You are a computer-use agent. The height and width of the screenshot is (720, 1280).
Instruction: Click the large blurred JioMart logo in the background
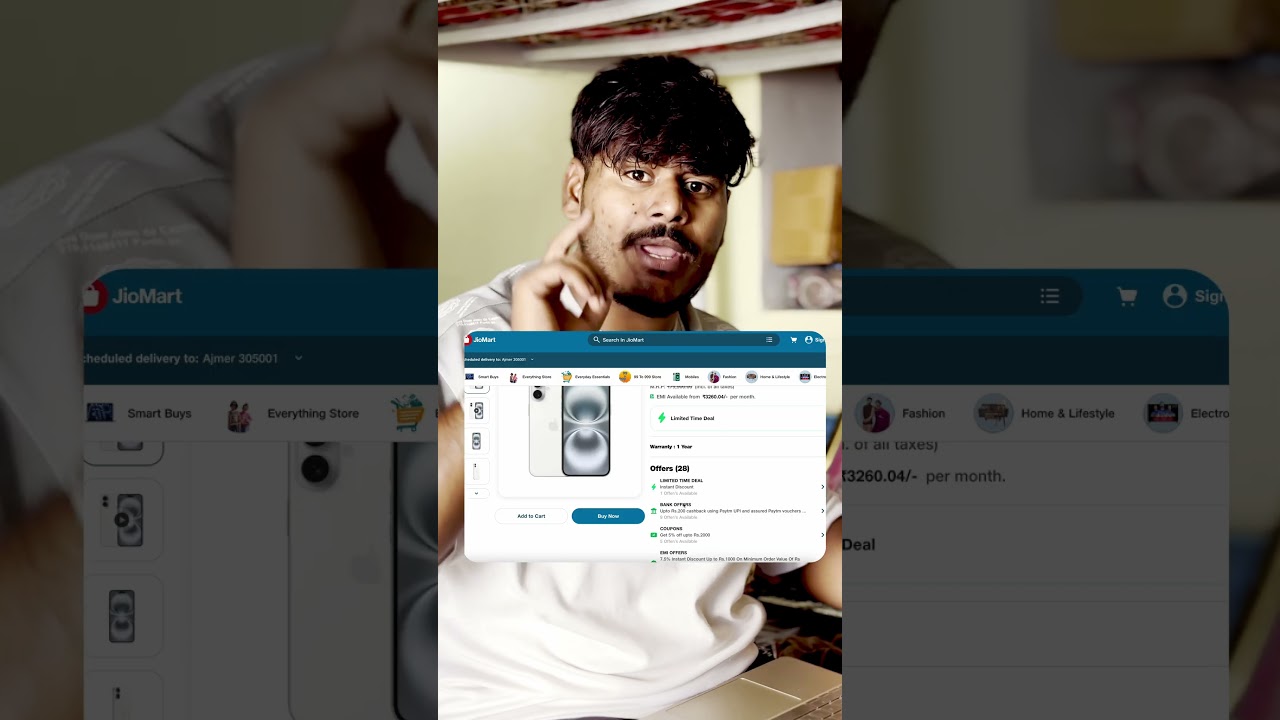pos(135,296)
